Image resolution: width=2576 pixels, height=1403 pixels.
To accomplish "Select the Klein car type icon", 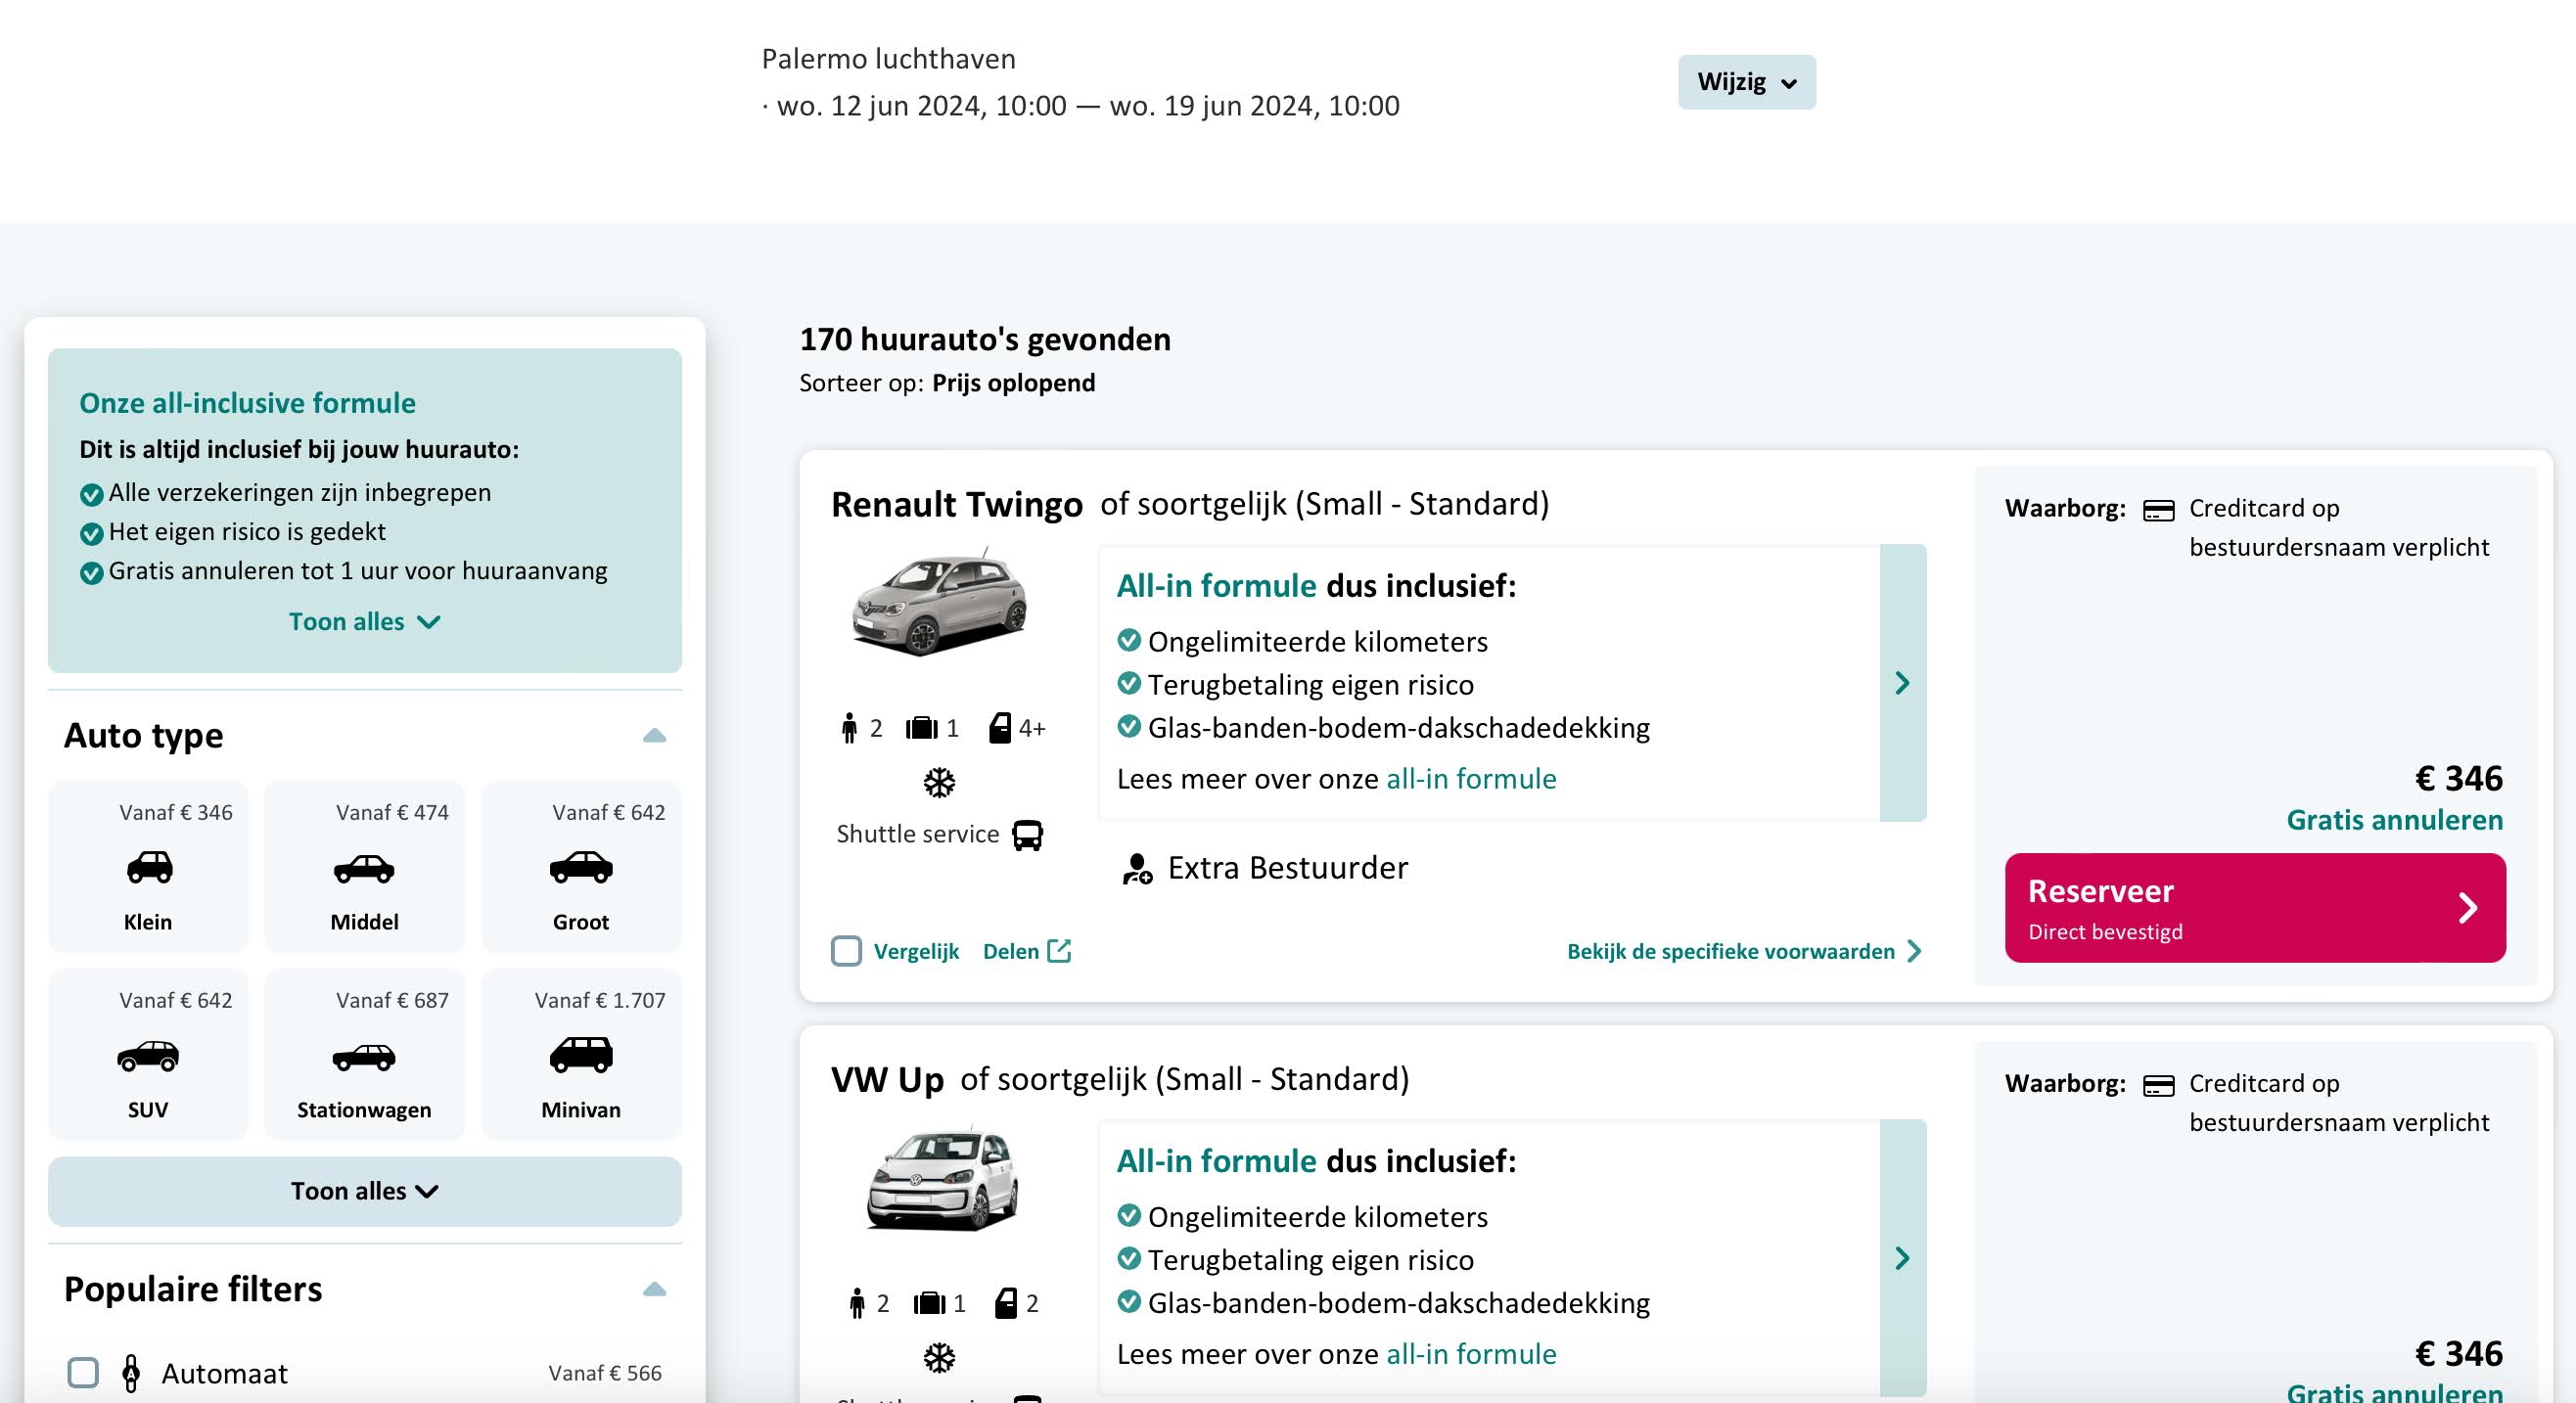I will point(149,867).
